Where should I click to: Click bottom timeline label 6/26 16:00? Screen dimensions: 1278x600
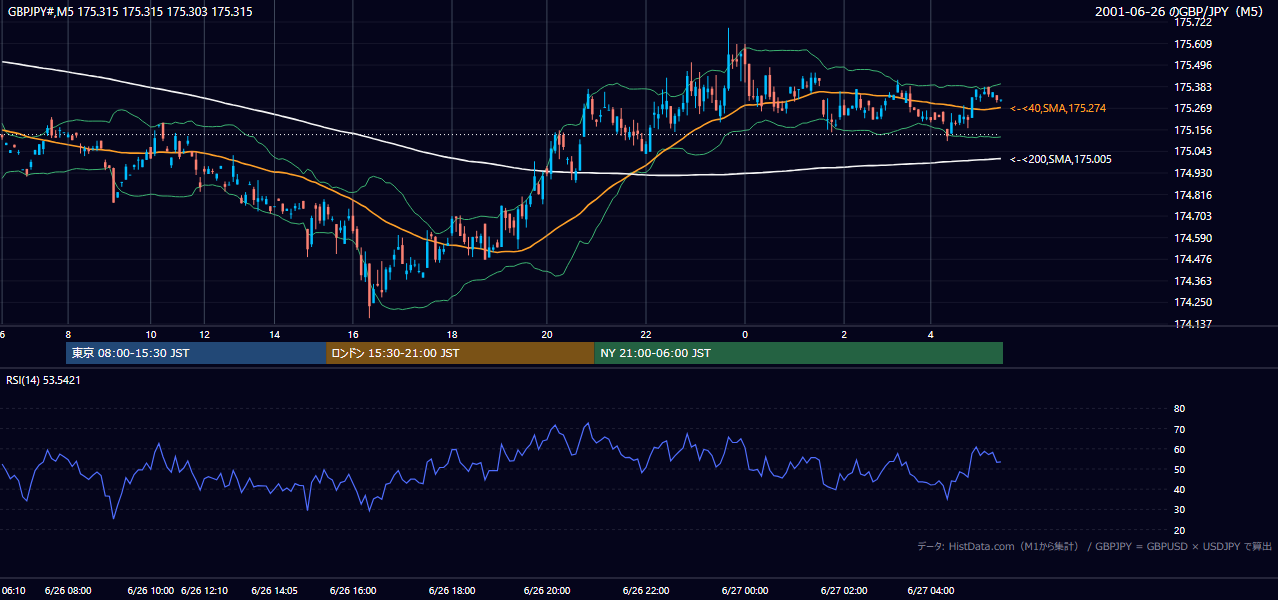pos(353,591)
